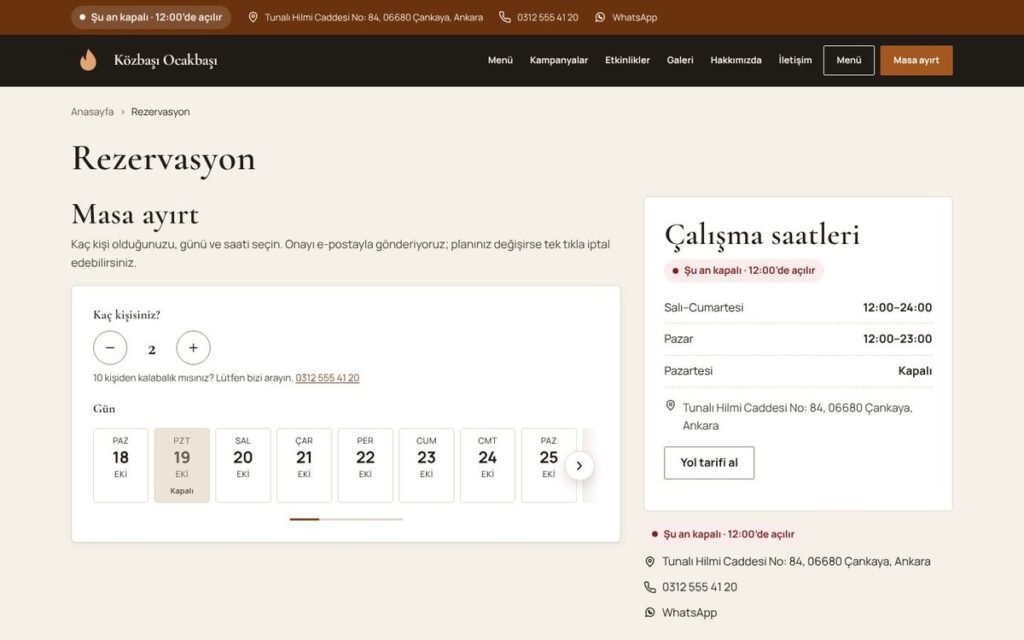Open Etkinlikler in the navigation

tap(627, 60)
